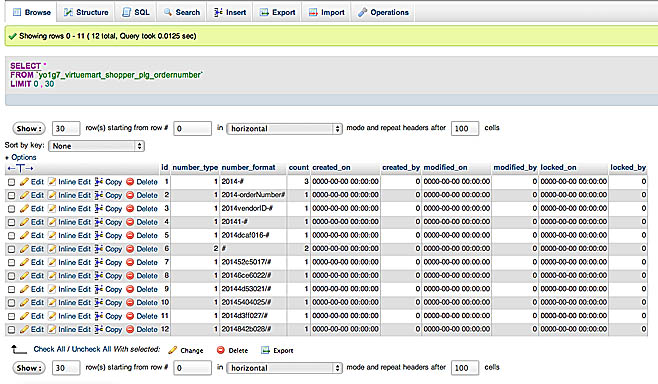The image size is (658, 384).
Task: Click the Copy icon for row 3
Action: click(x=99, y=209)
